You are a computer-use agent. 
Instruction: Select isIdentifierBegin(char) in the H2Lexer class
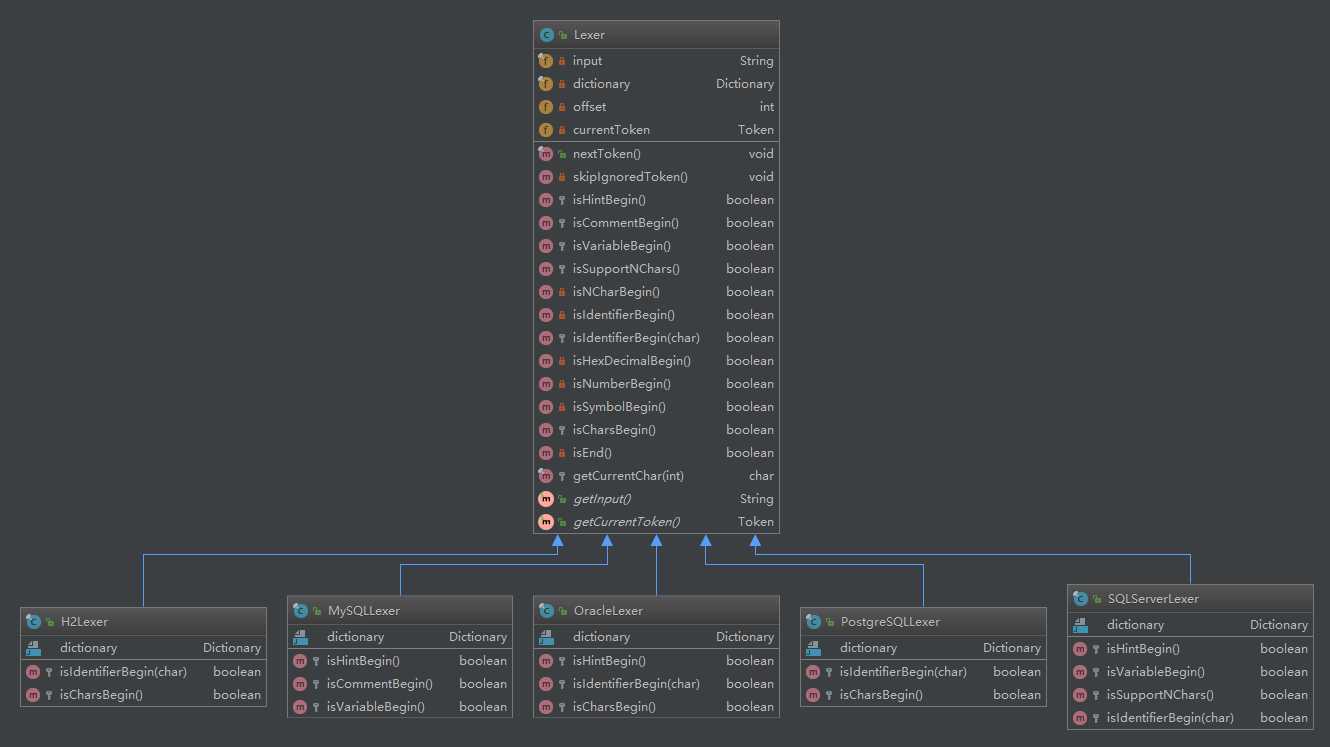(124, 672)
